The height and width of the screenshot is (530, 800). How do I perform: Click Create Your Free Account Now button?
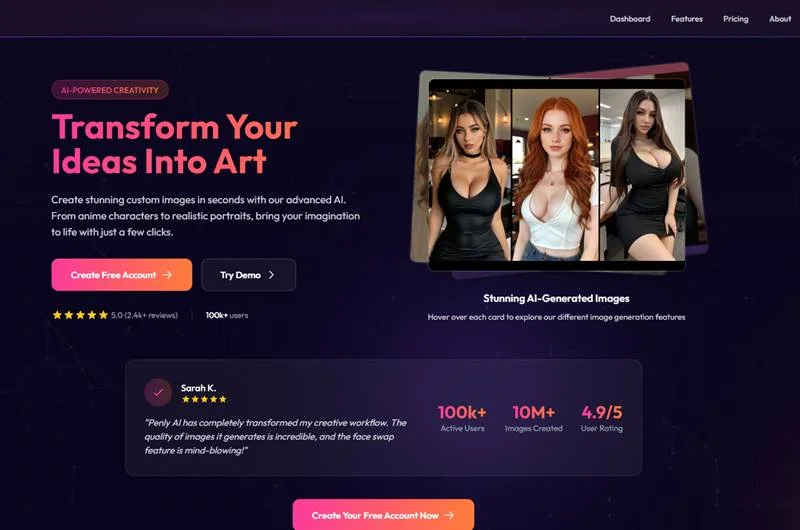click(383, 514)
